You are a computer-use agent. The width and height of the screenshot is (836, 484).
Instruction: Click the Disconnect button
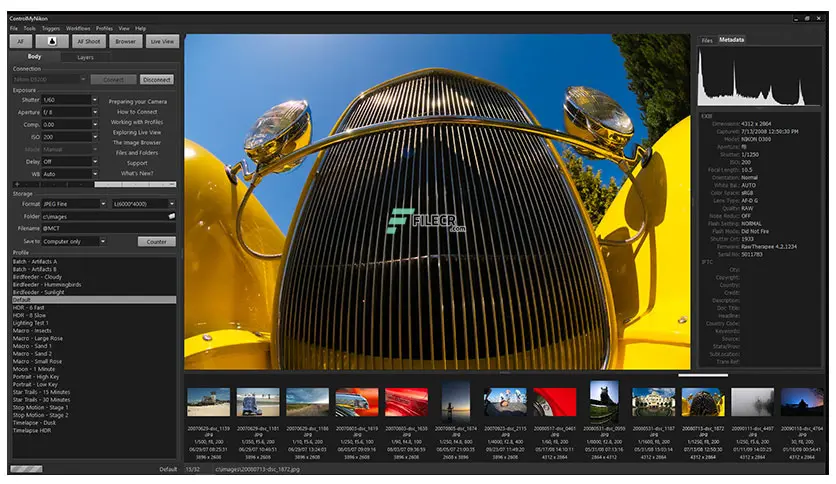pyautogui.click(x=157, y=79)
